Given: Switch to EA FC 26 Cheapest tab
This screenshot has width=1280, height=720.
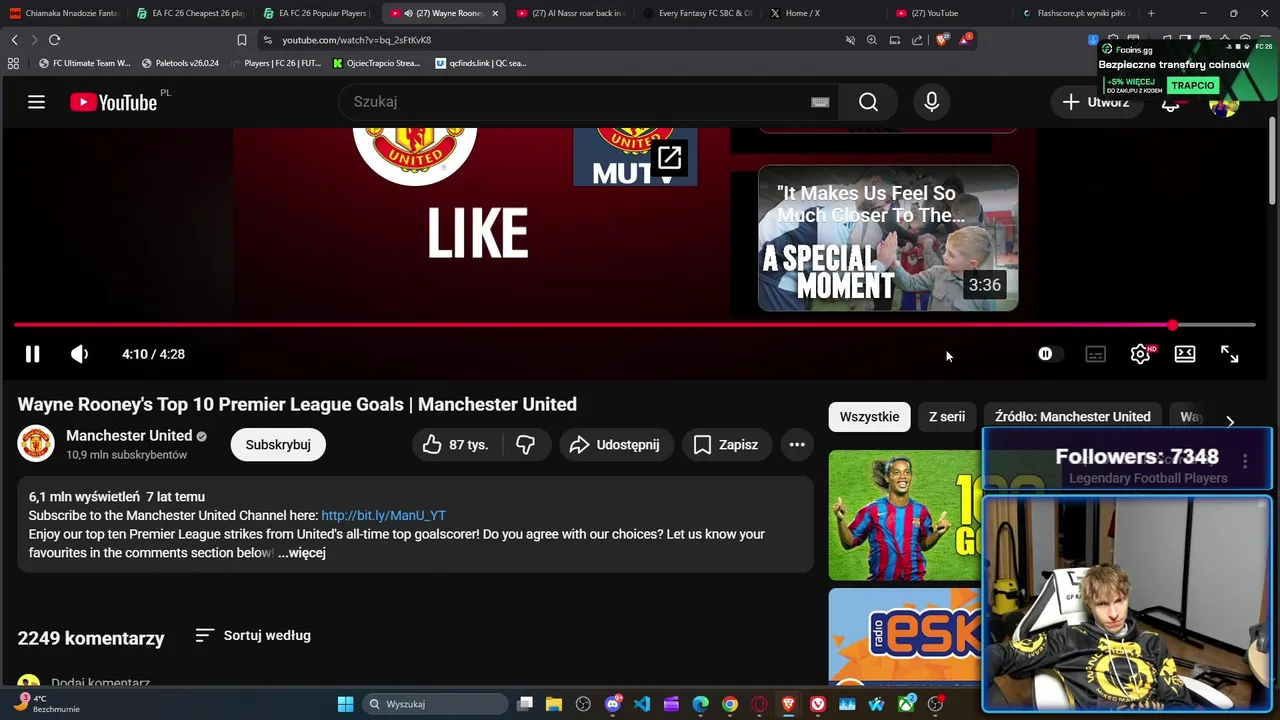Looking at the screenshot, I should [x=191, y=13].
